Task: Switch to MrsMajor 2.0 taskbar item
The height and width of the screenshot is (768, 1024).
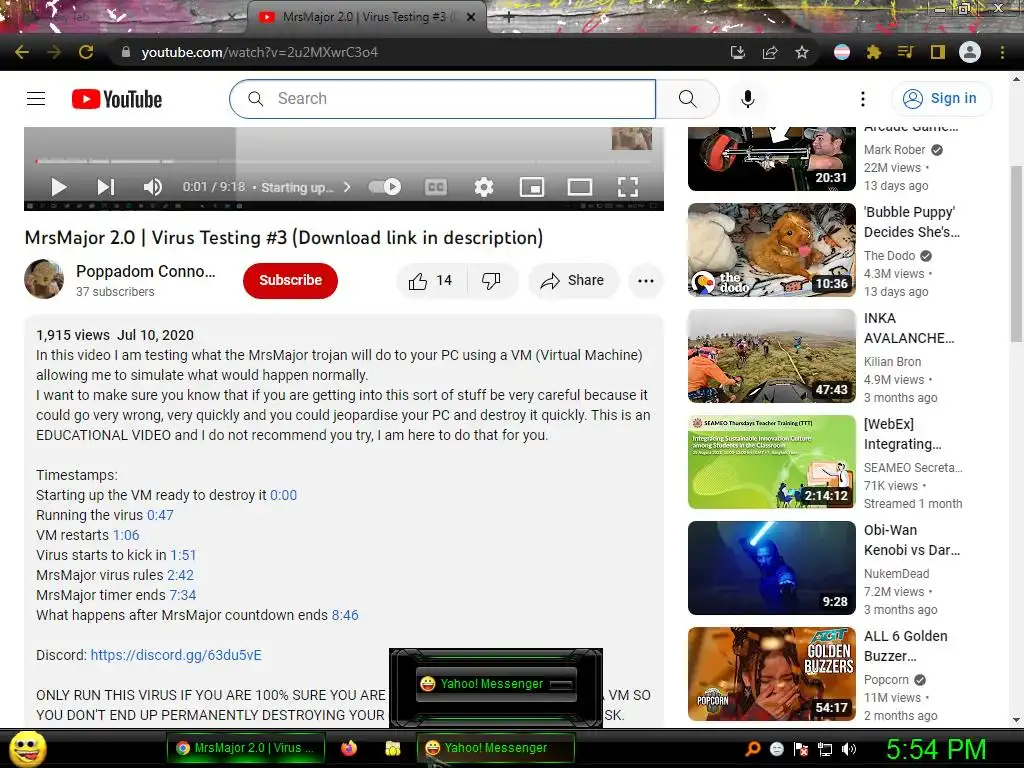Action: pos(246,748)
